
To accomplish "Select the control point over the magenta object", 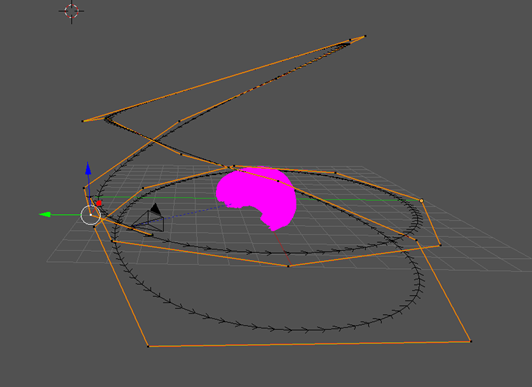I will pos(278,181).
